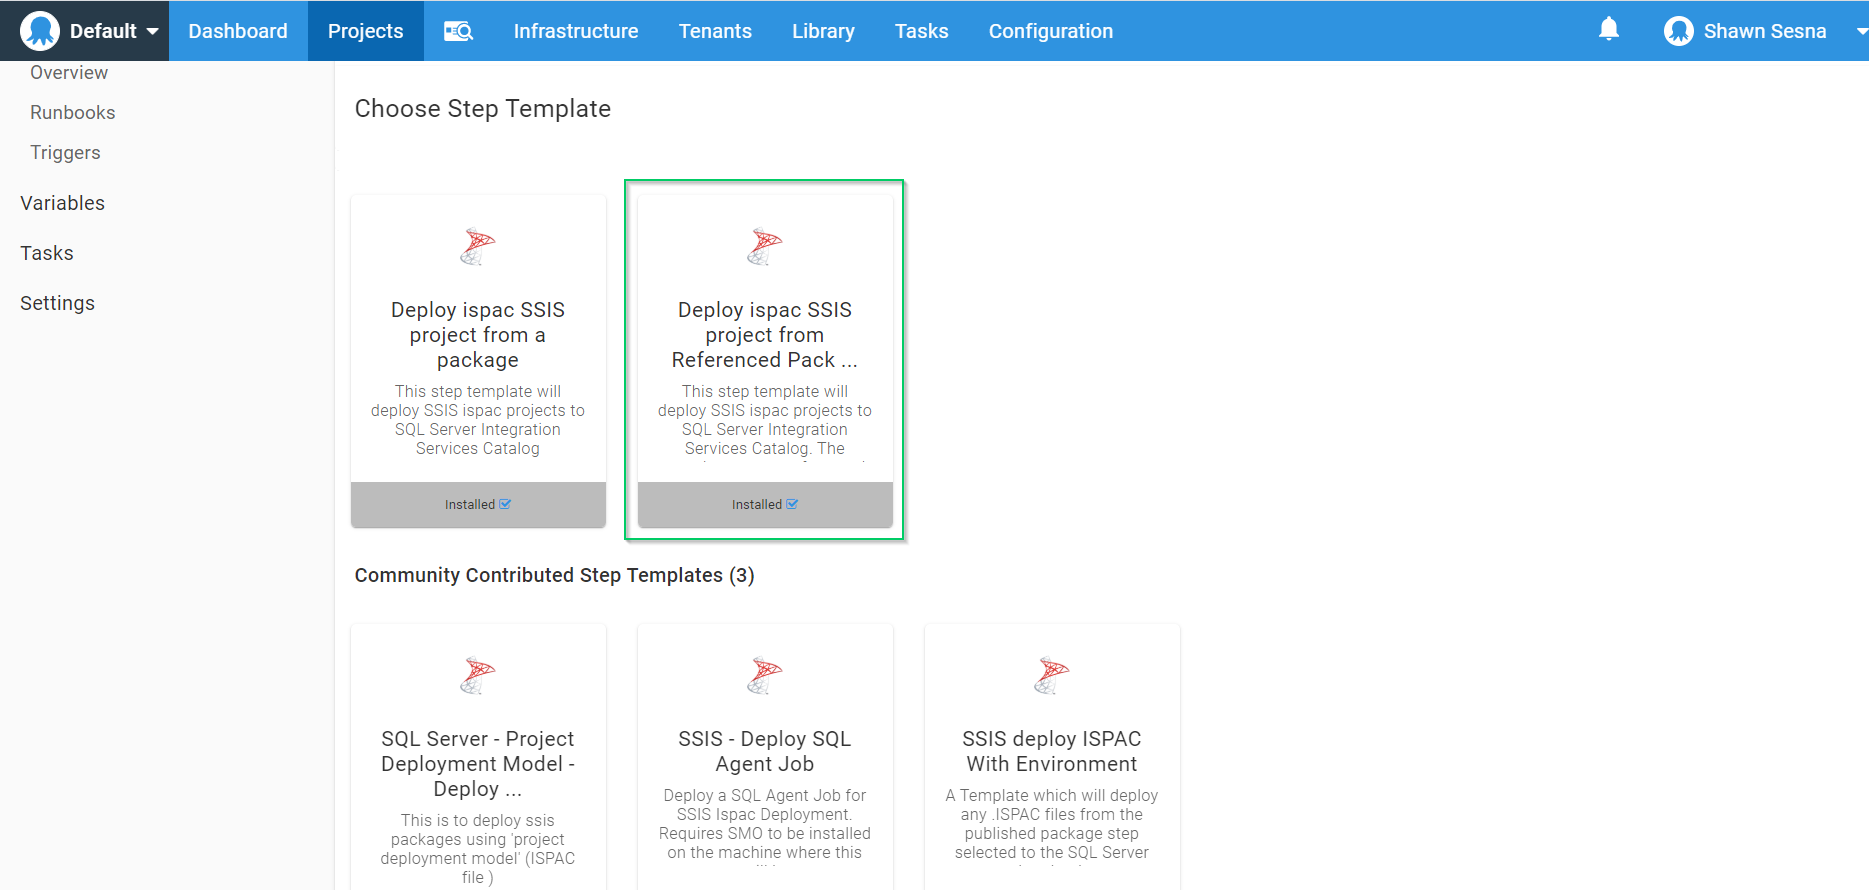Go to the Library tab
This screenshot has height=890, width=1869.
(x=823, y=31)
